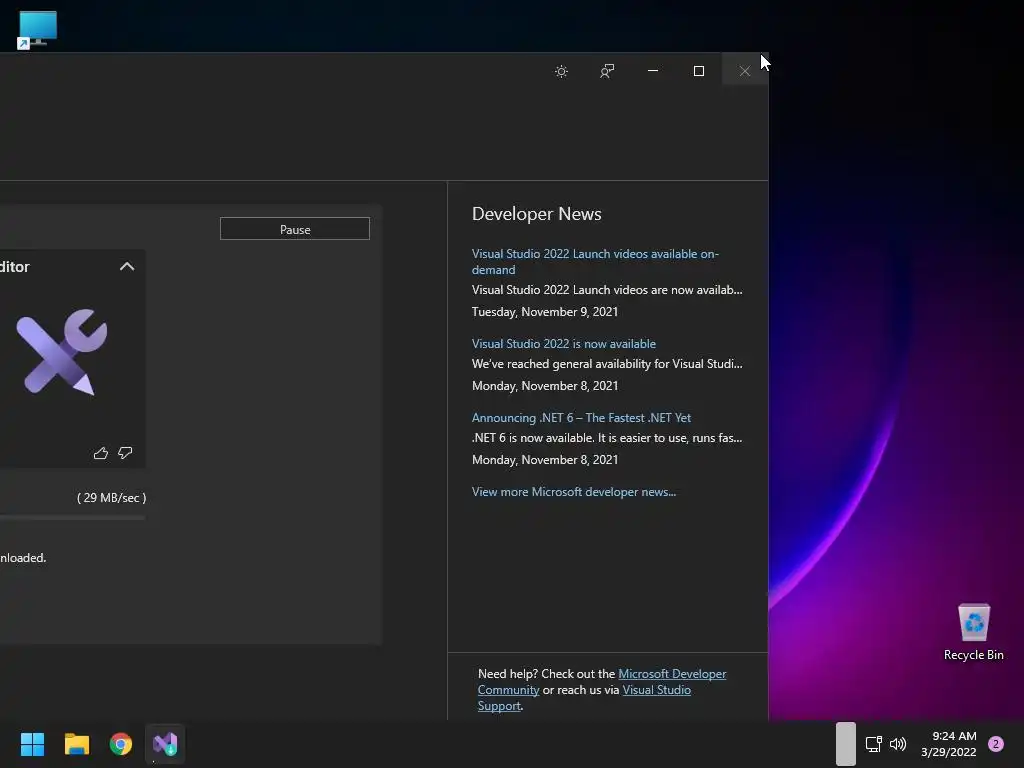Open Announcing .NET 6 news link

tap(581, 417)
